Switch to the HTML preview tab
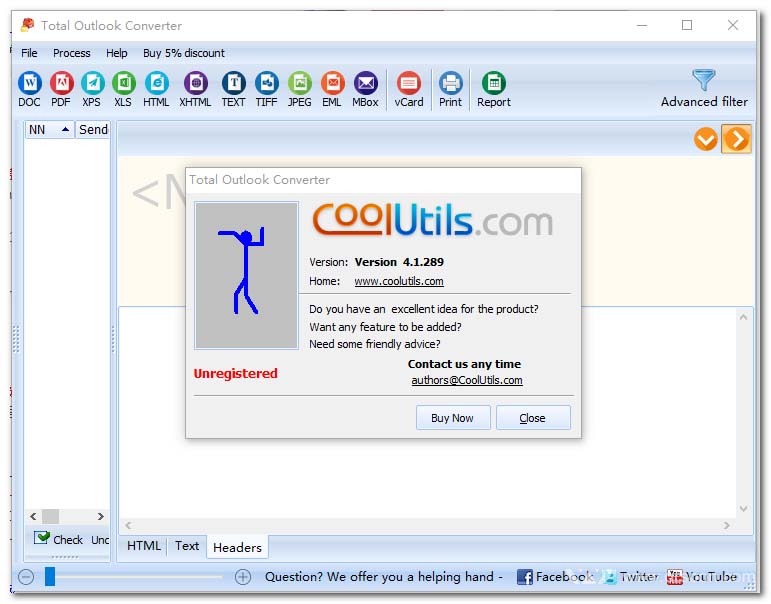 click(144, 546)
